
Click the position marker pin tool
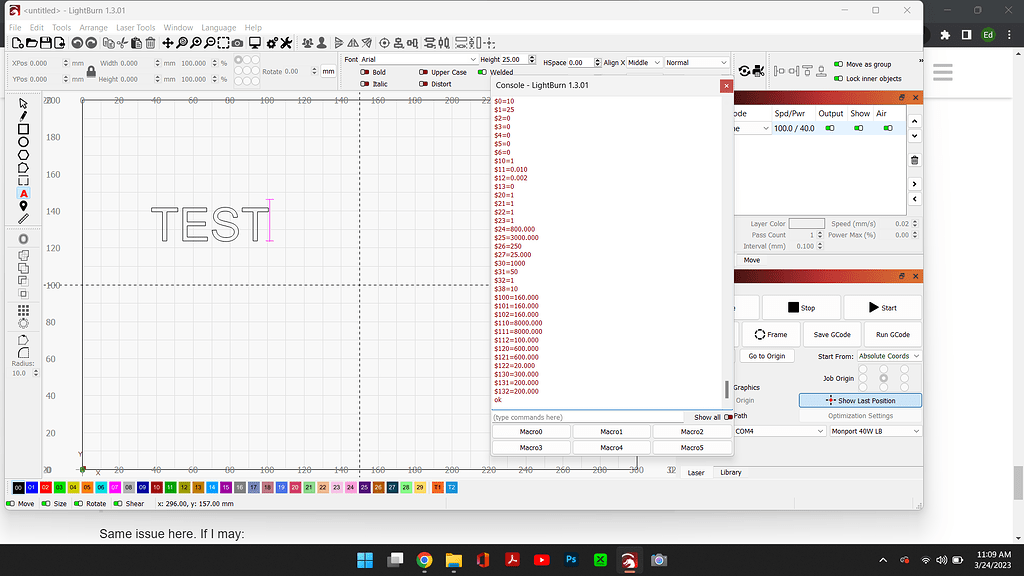click(24, 206)
